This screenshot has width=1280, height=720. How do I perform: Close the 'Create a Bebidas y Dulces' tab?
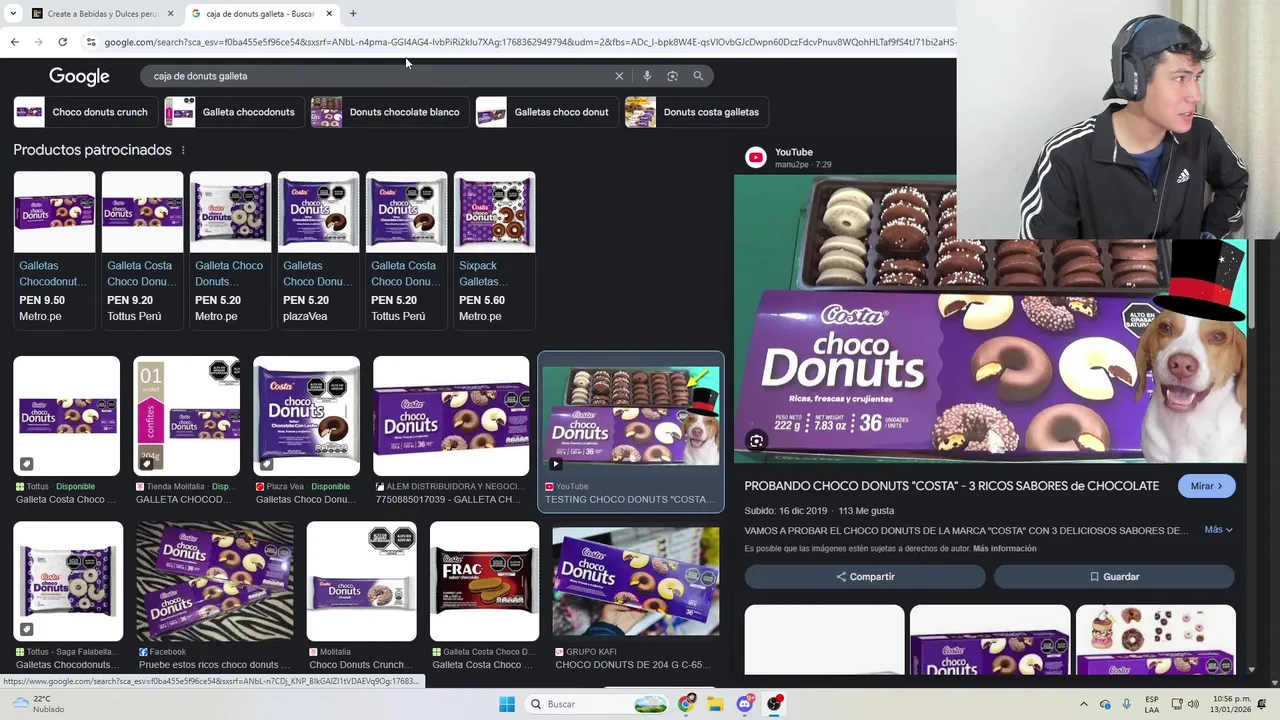point(170,14)
